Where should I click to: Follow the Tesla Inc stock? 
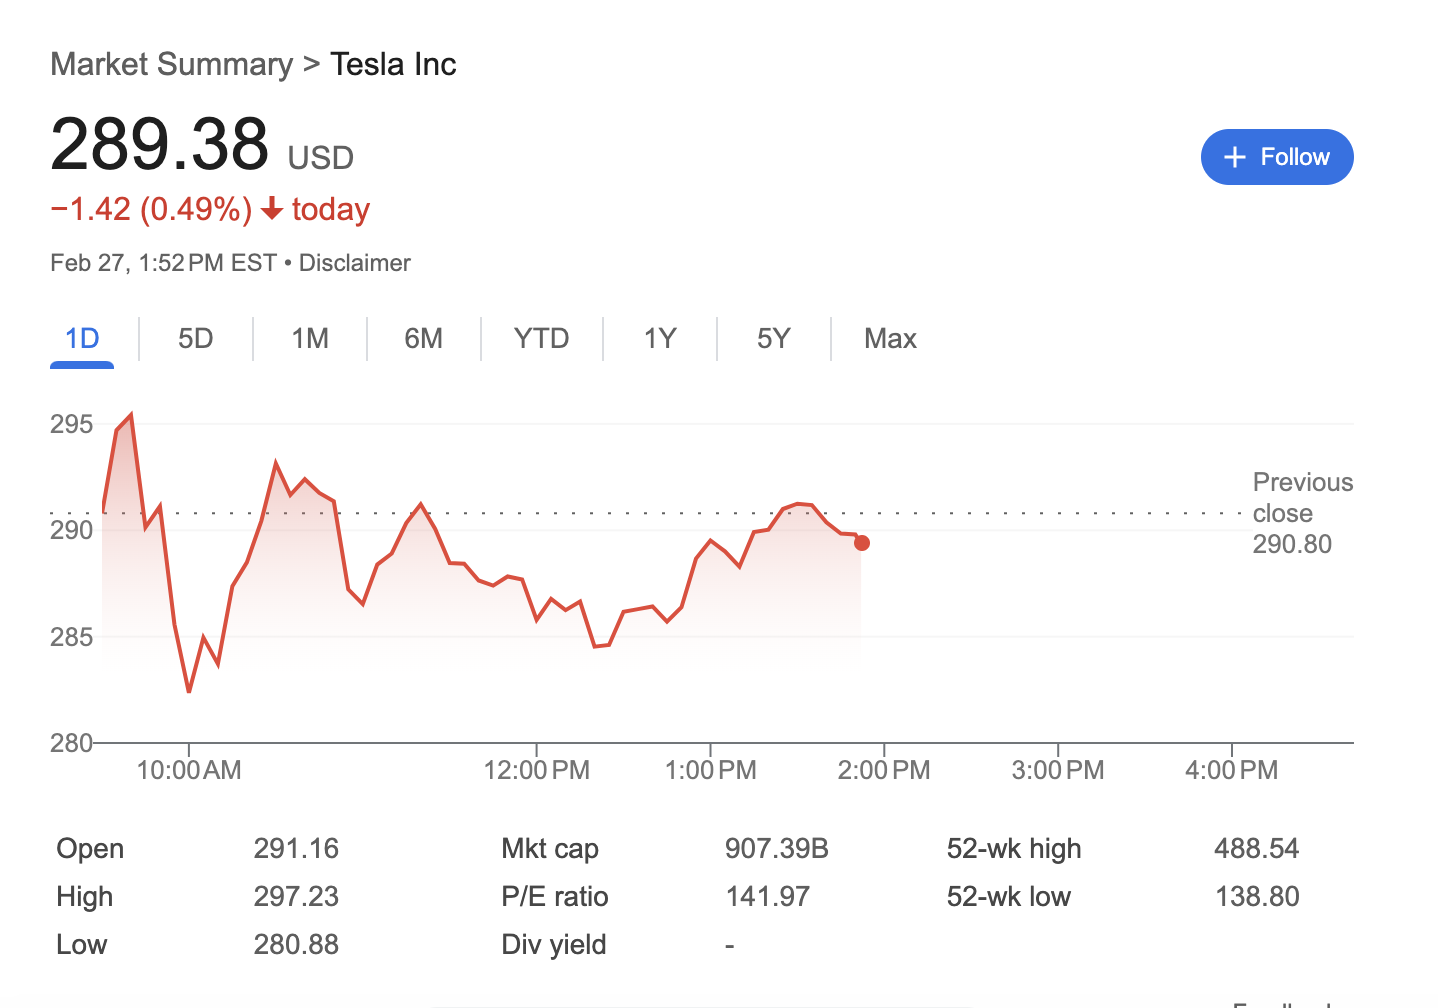pos(1276,157)
